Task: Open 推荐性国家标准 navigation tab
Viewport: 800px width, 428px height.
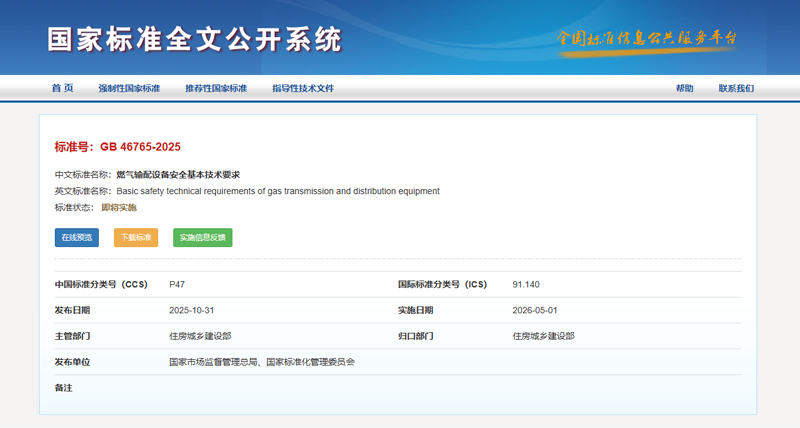Action: [215, 88]
